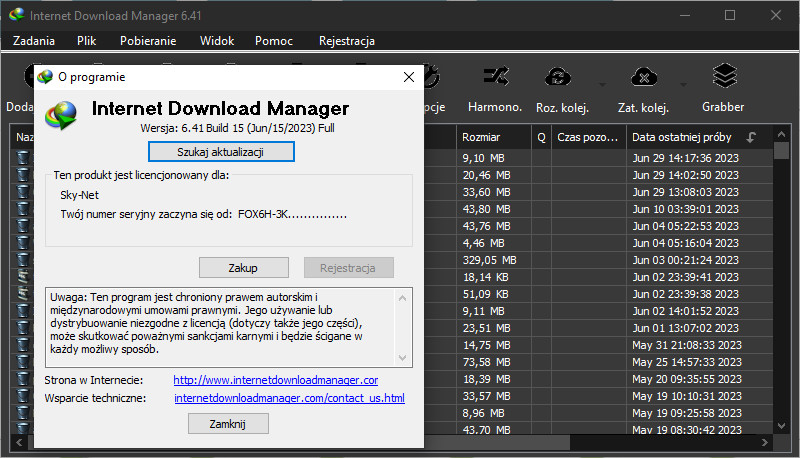The image size is (800, 458).
Task: Open the internetdownloadmanager.com website link
Action: click(x=276, y=380)
